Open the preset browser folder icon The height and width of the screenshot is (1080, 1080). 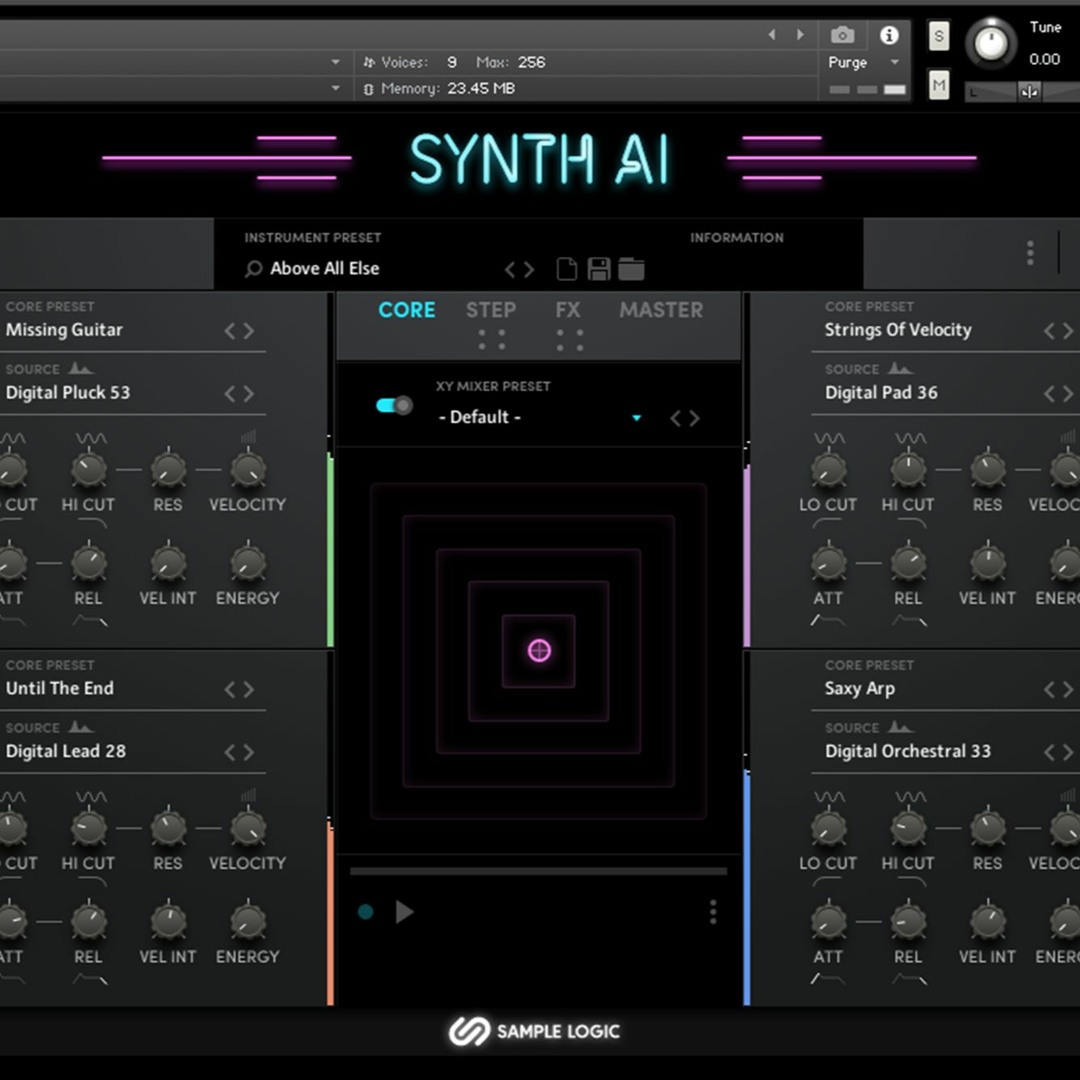point(633,268)
